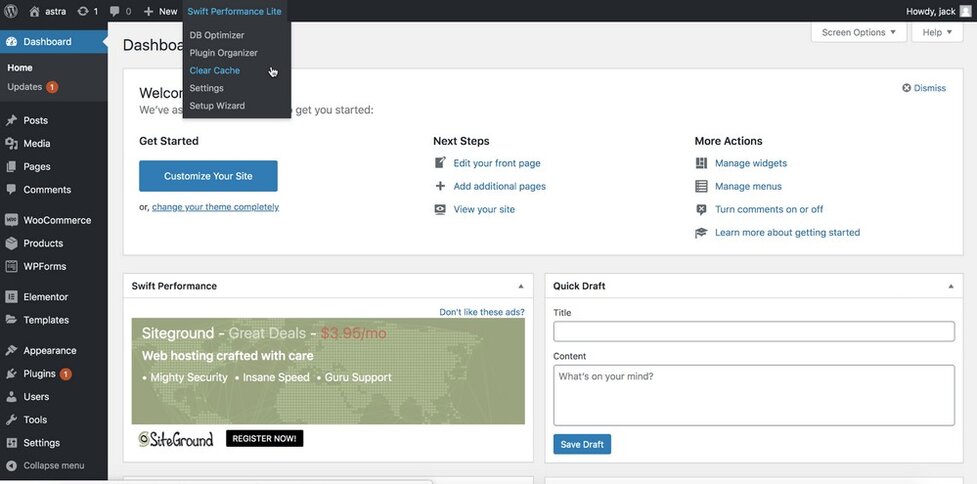Open the Help dropdown tab
The image size is (977, 484).
[x=937, y=32]
